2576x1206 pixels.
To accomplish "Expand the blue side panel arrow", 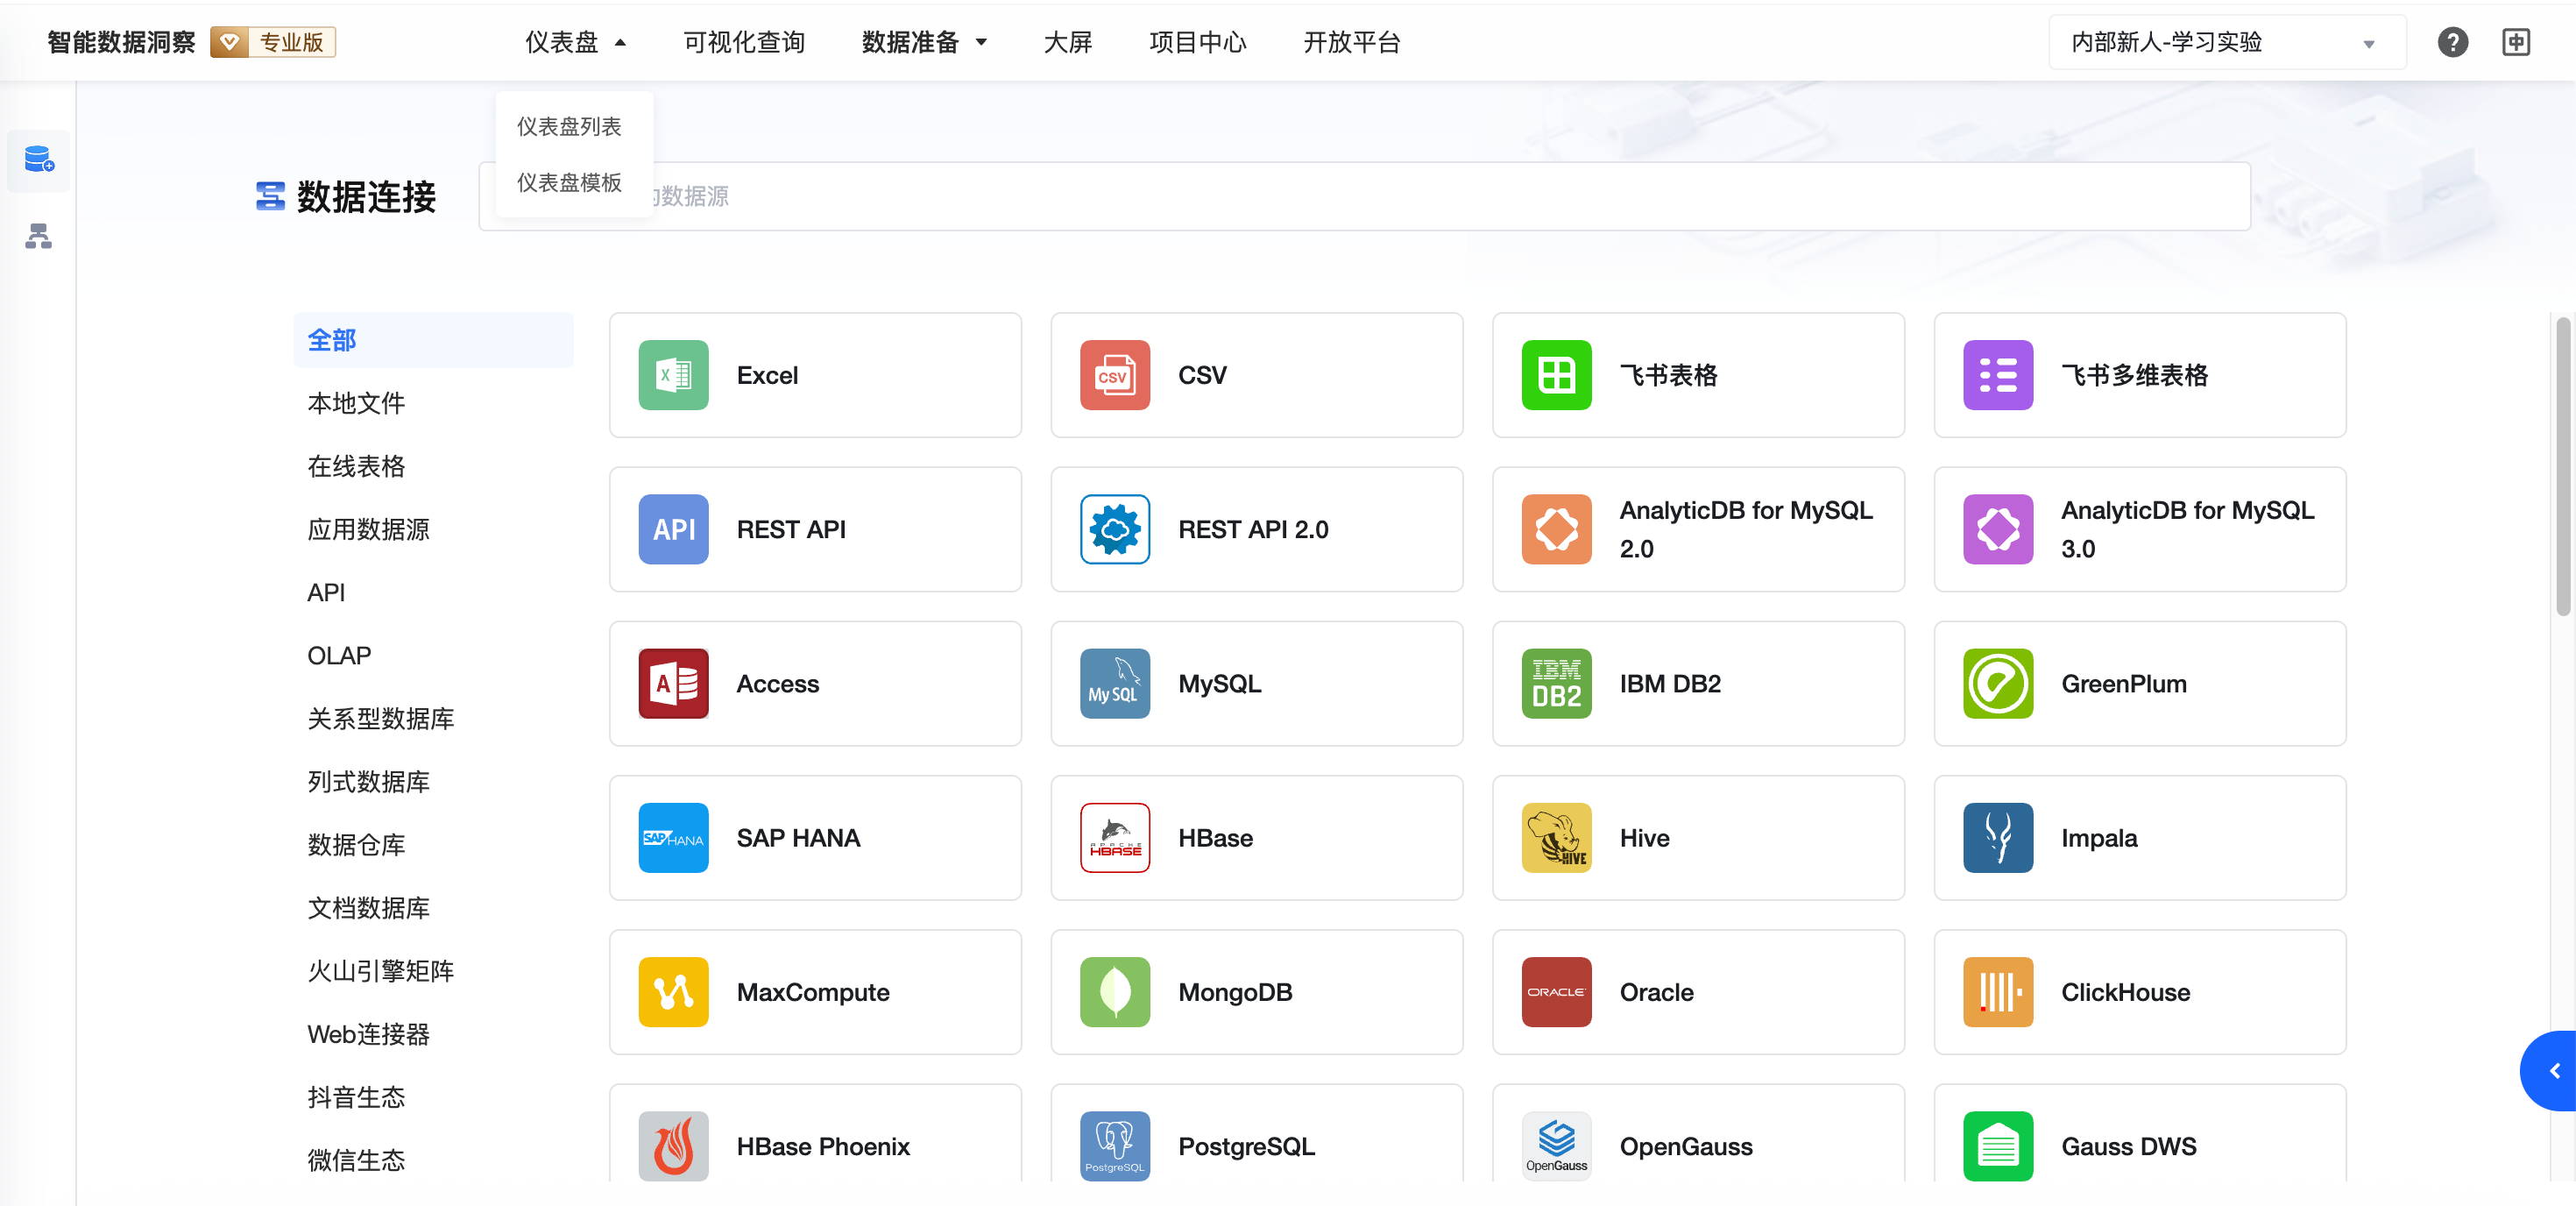I will (x=2551, y=1070).
